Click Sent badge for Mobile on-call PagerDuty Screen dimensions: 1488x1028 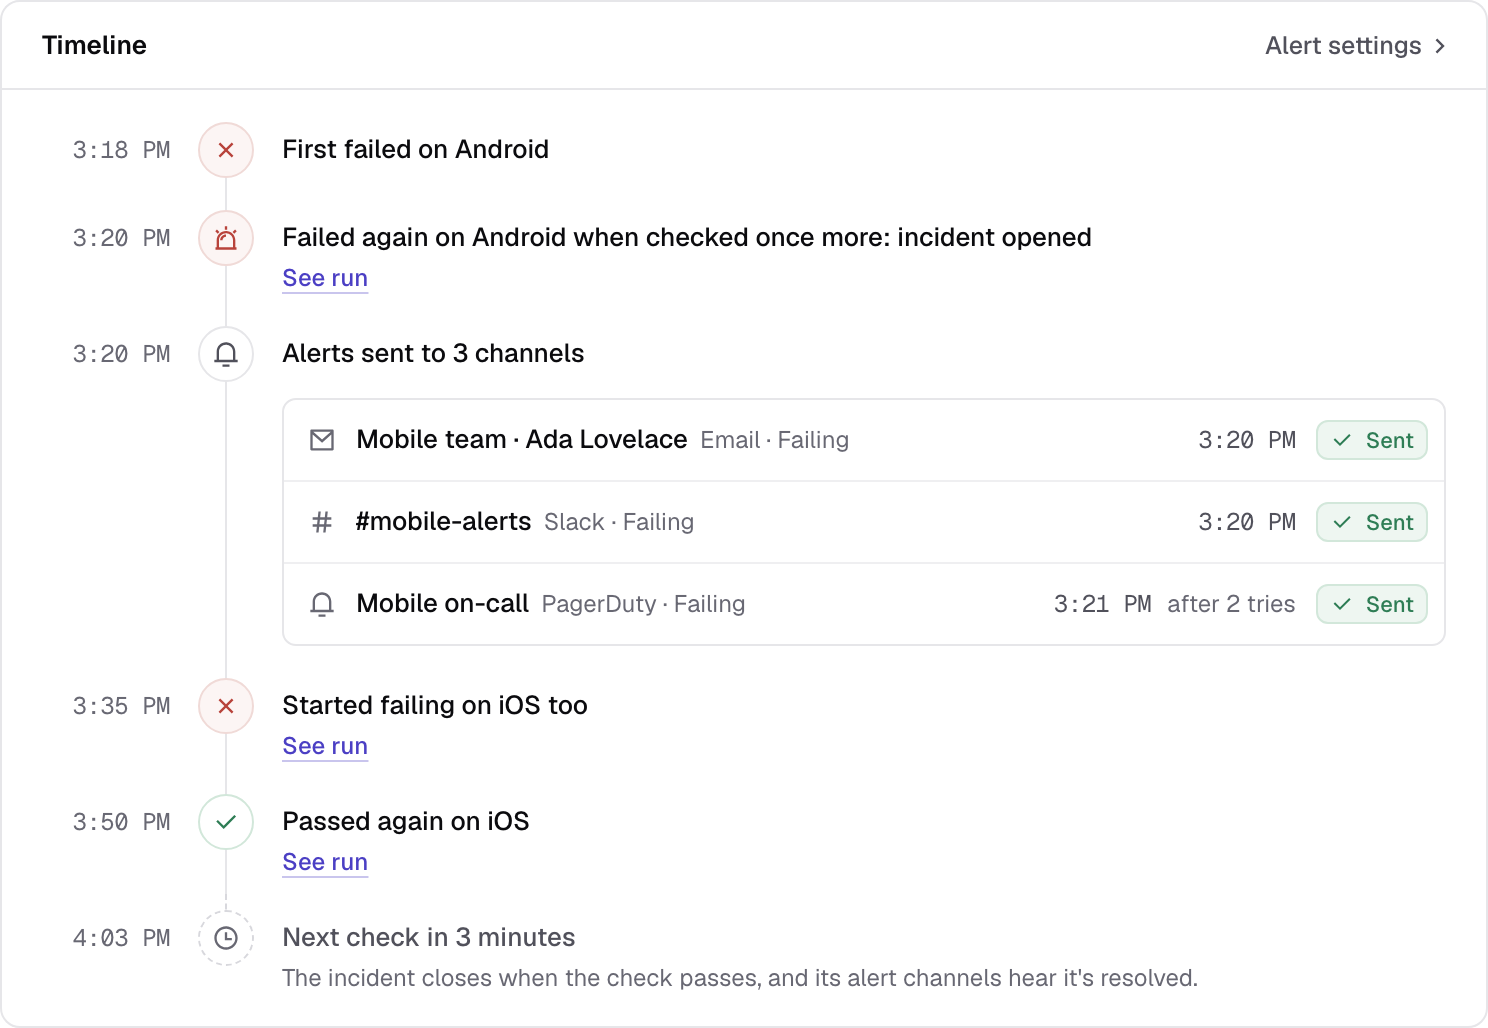coord(1372,604)
